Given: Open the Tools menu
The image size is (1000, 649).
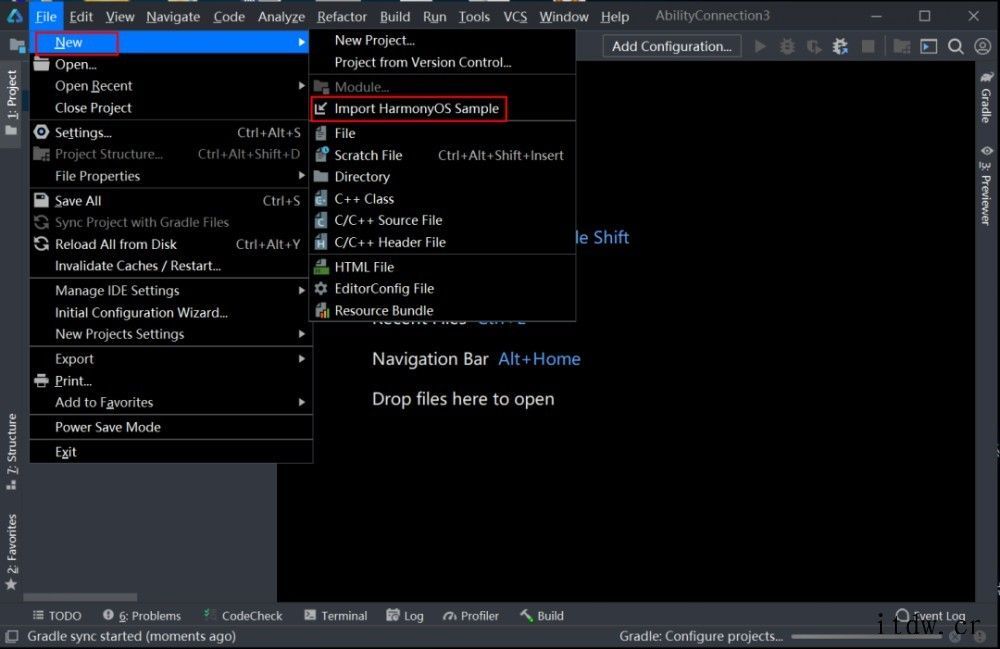Looking at the screenshot, I should (474, 17).
